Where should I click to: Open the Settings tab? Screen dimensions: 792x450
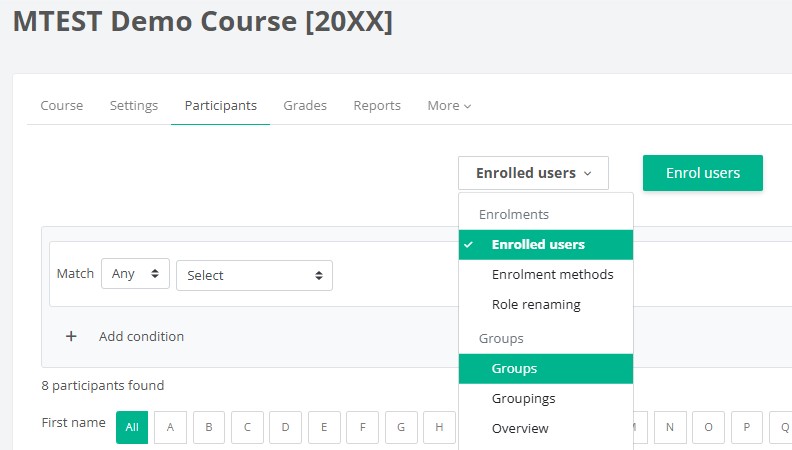(x=134, y=106)
